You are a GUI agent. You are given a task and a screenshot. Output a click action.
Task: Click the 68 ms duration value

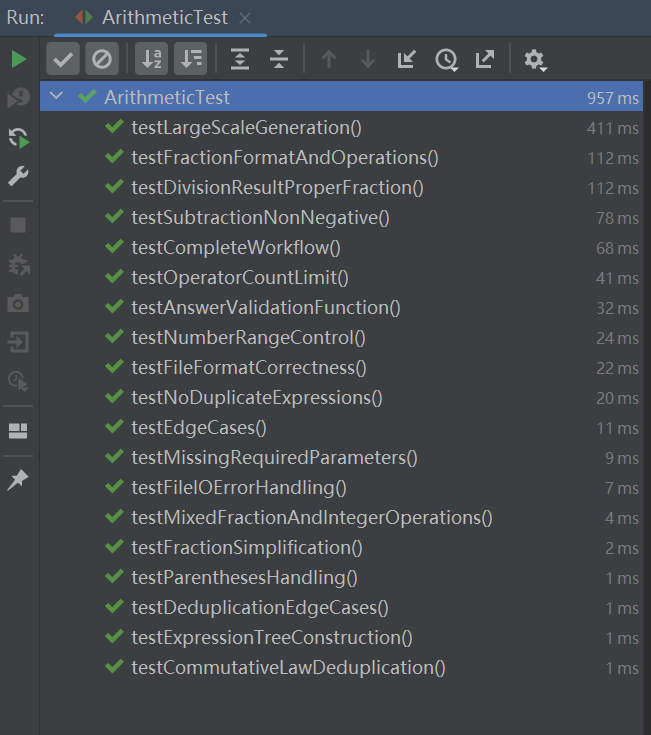617,248
